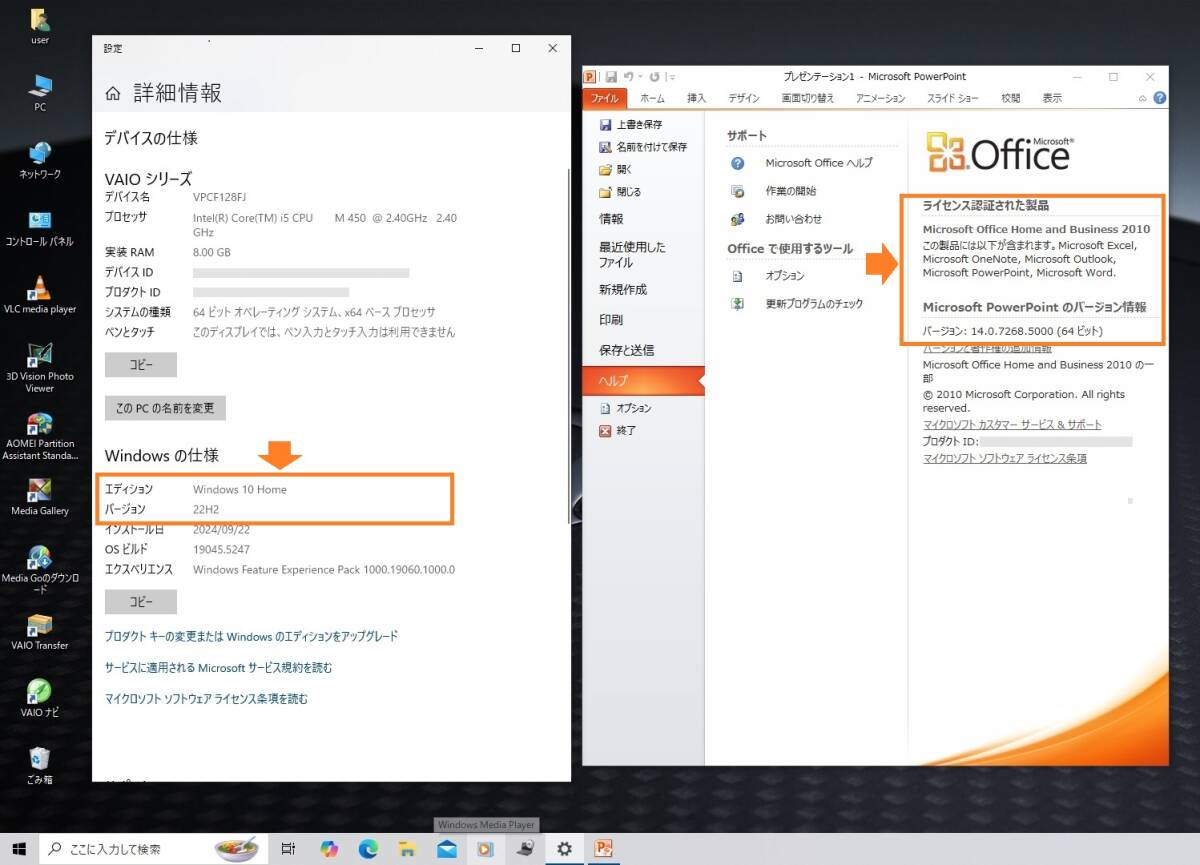Click the このPCの名前を変更 button
Image resolution: width=1200 pixels, height=865 pixels.
pyautogui.click(x=165, y=408)
